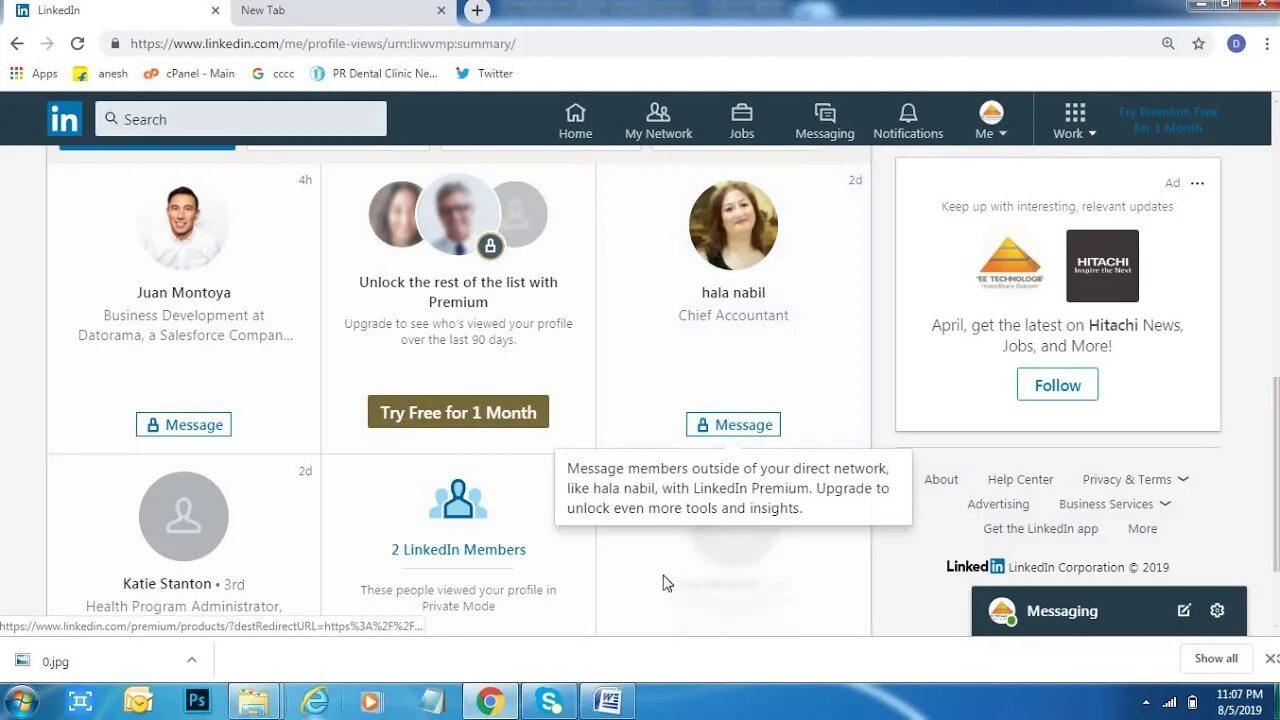Open the Windows Start button
This screenshot has width=1280, height=720.
click(x=21, y=701)
